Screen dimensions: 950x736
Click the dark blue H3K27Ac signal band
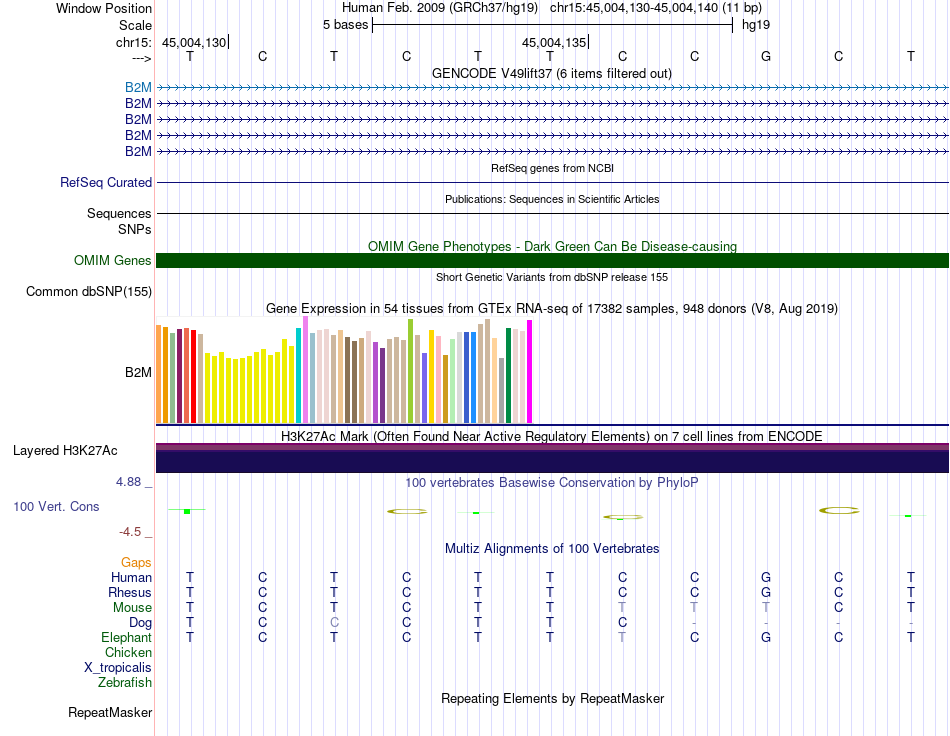click(552, 462)
